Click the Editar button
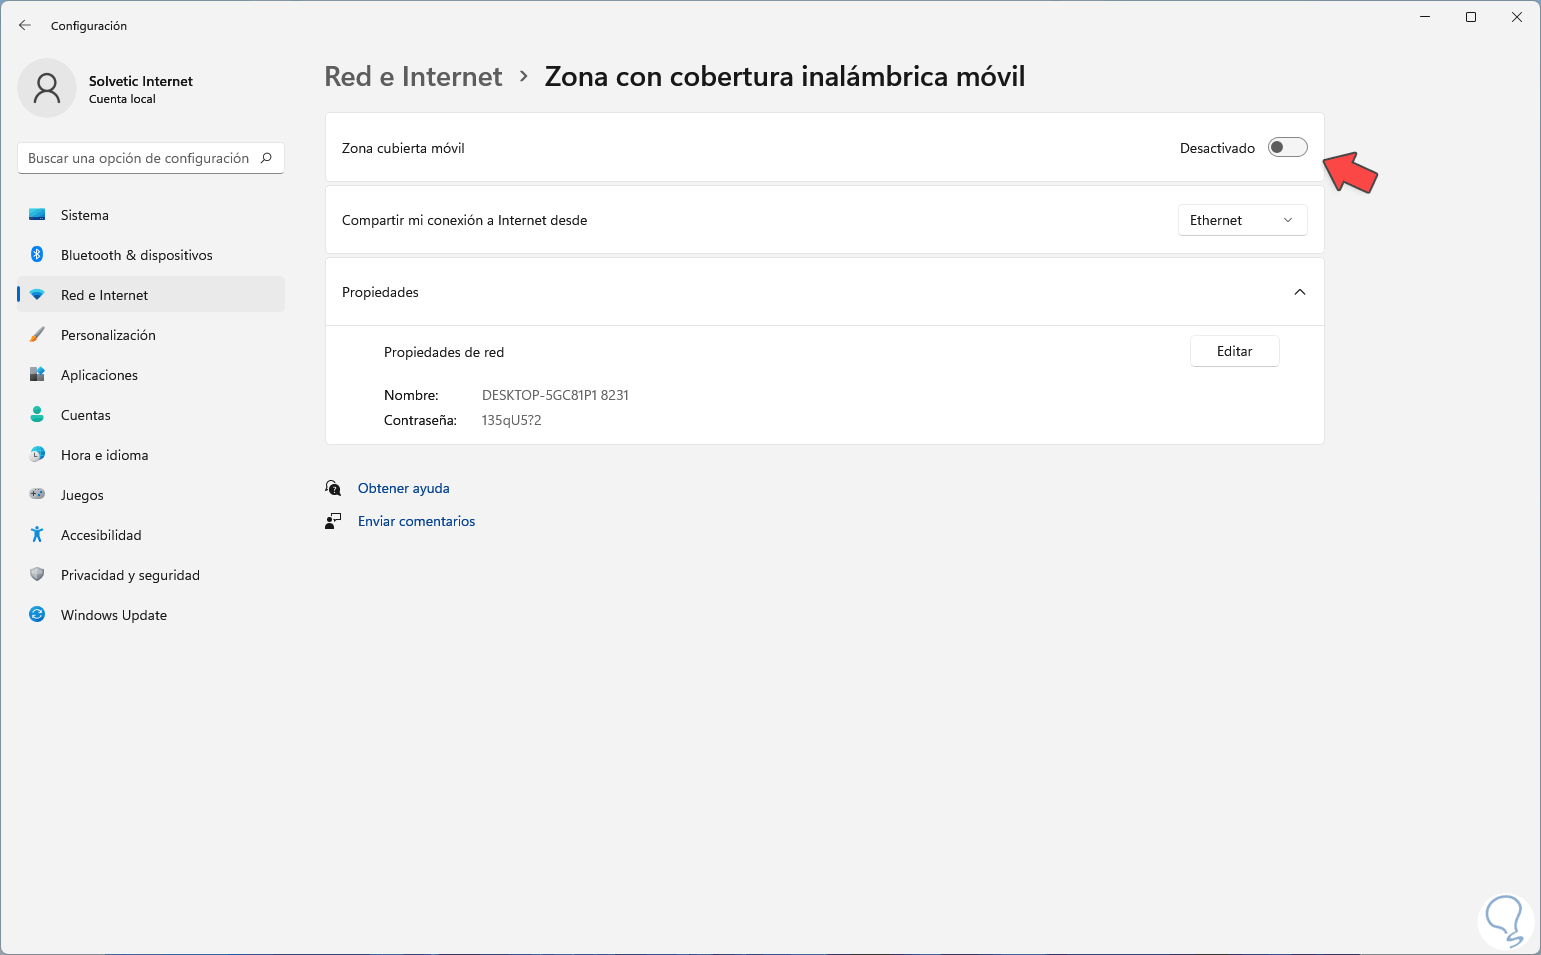 pyautogui.click(x=1234, y=351)
